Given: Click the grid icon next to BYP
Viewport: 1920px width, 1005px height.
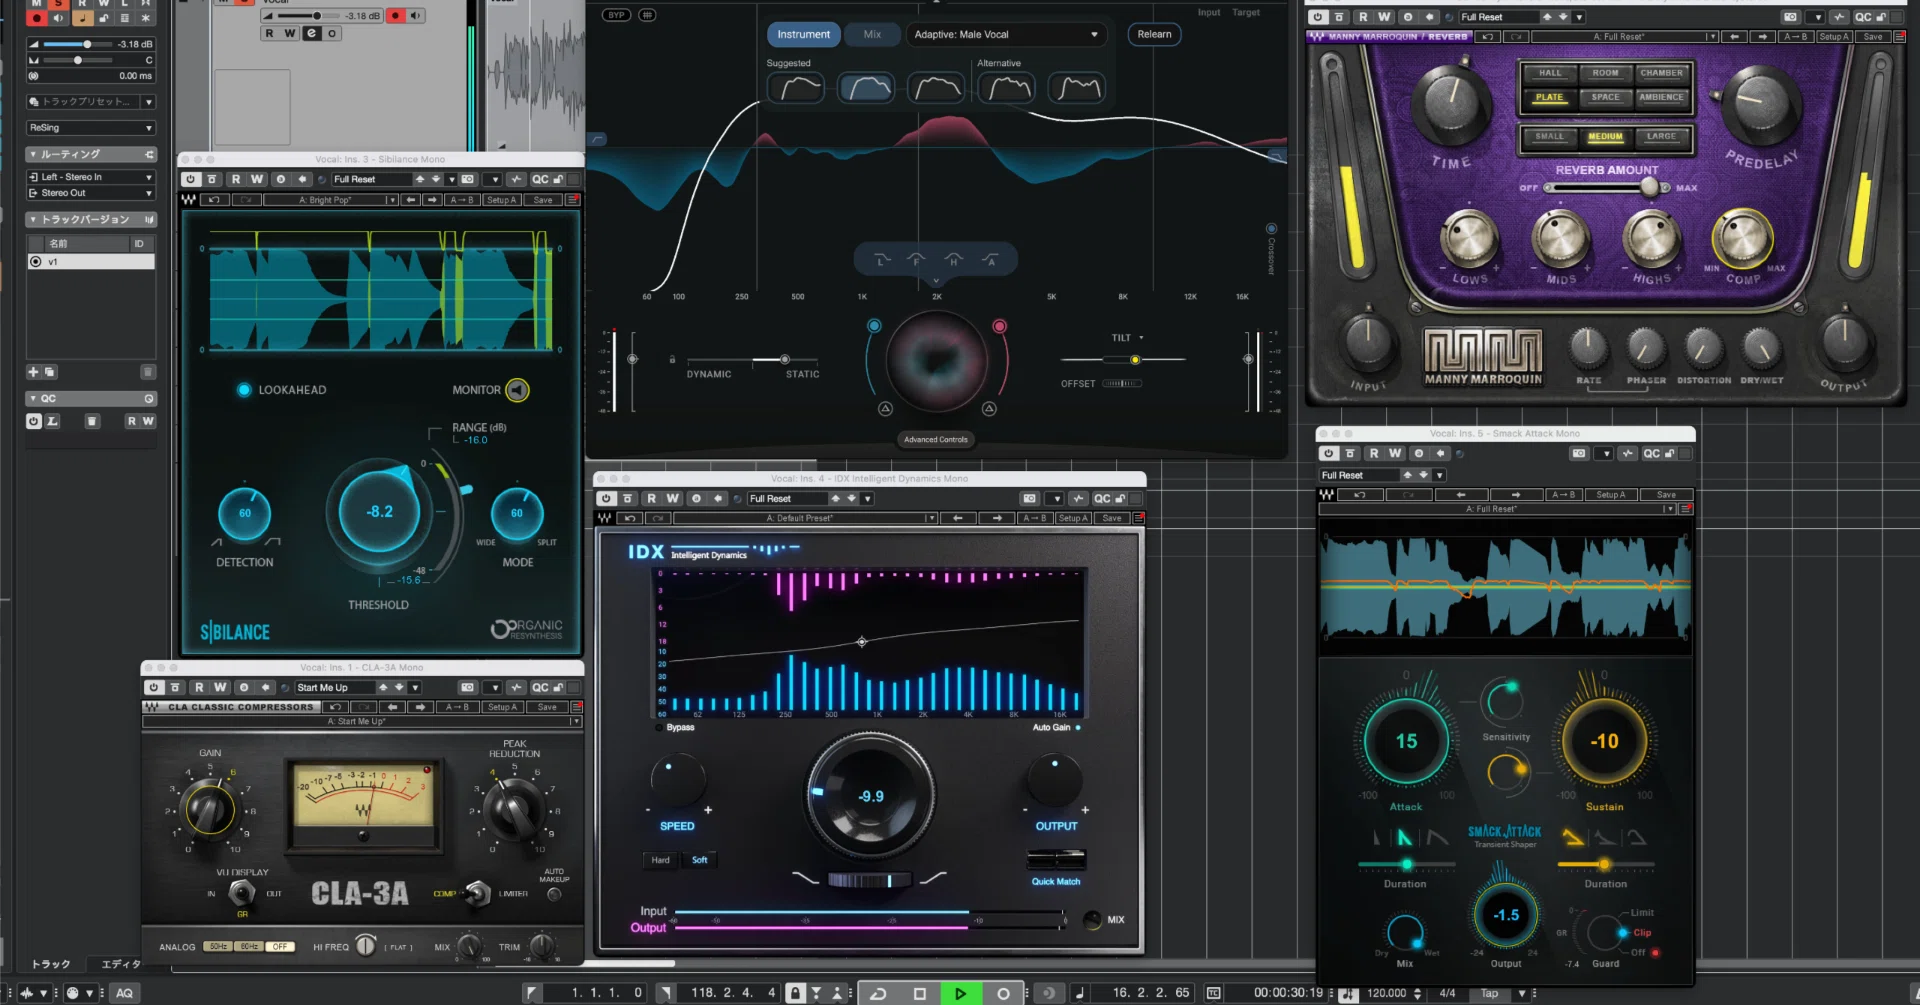Looking at the screenshot, I should [647, 15].
